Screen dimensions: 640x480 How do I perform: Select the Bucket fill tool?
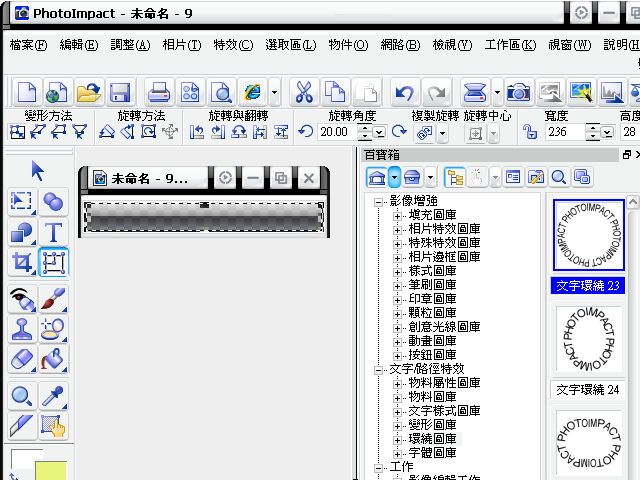pos(53,359)
